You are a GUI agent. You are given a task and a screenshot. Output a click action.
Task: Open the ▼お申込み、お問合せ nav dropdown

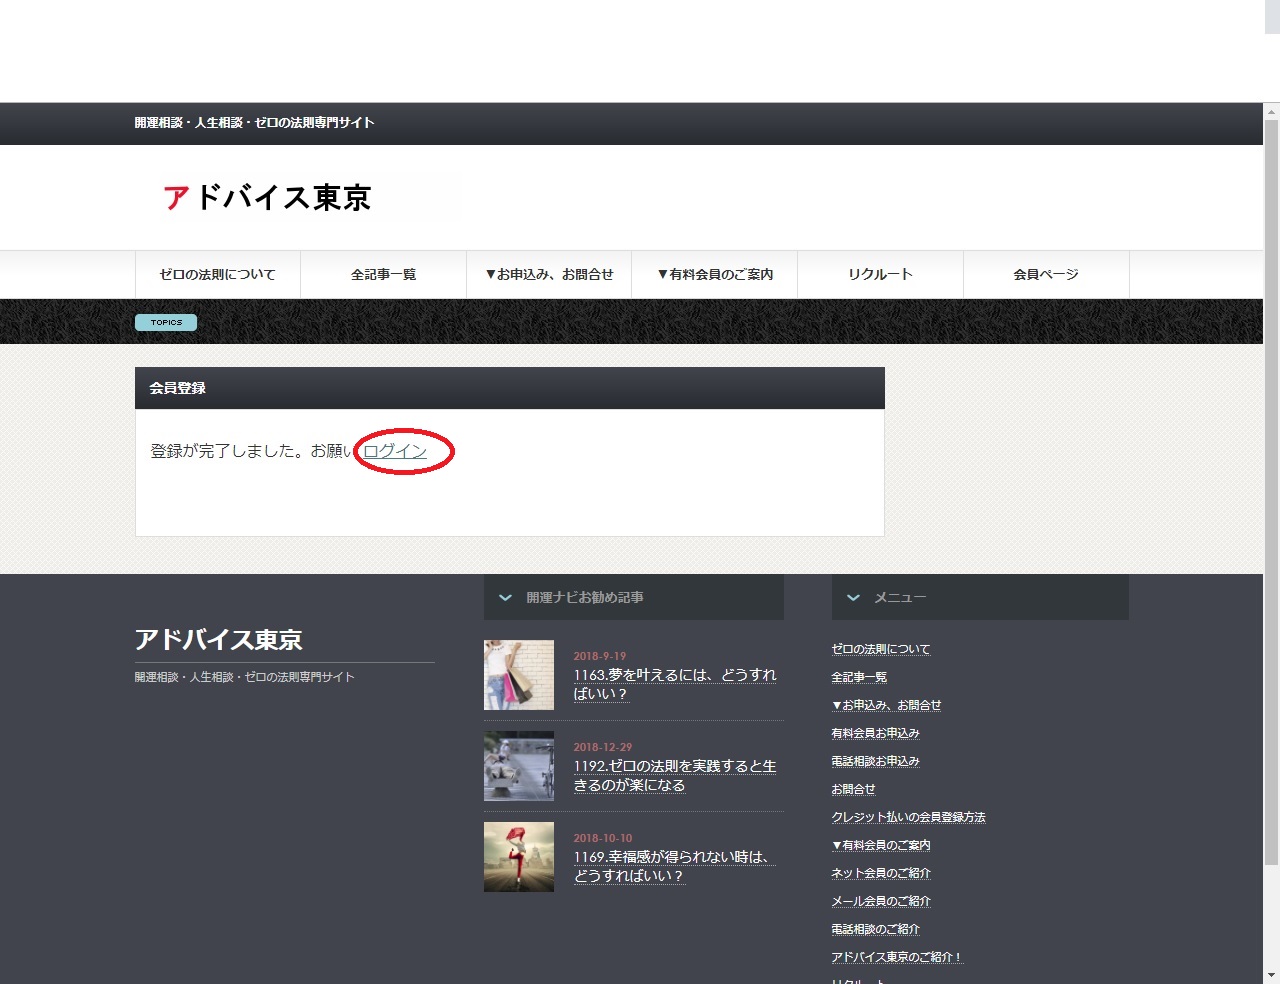[x=549, y=275]
